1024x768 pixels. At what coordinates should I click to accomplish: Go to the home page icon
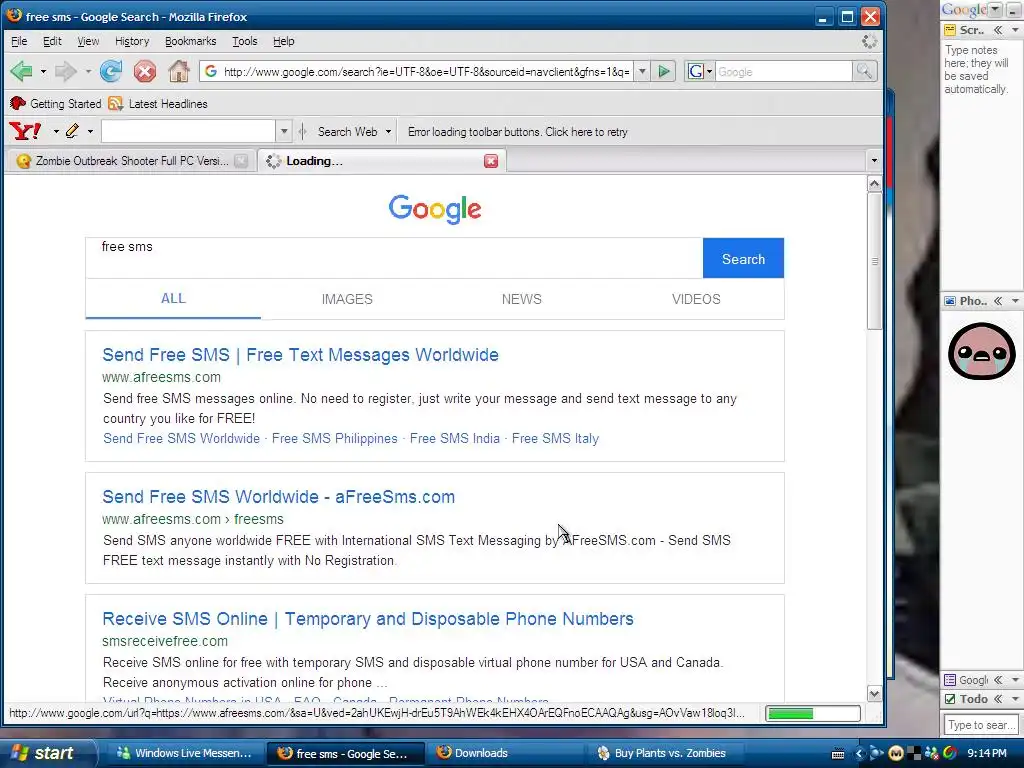click(x=178, y=71)
